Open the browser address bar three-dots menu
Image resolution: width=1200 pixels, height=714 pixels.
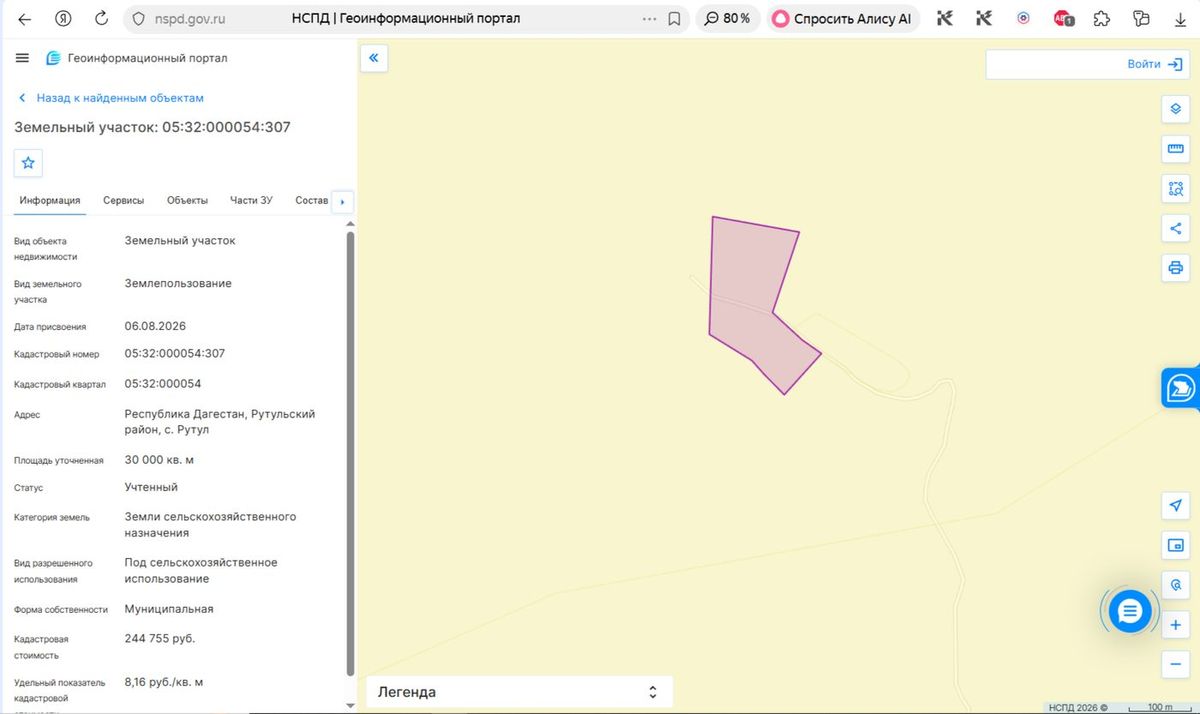pyautogui.click(x=650, y=18)
